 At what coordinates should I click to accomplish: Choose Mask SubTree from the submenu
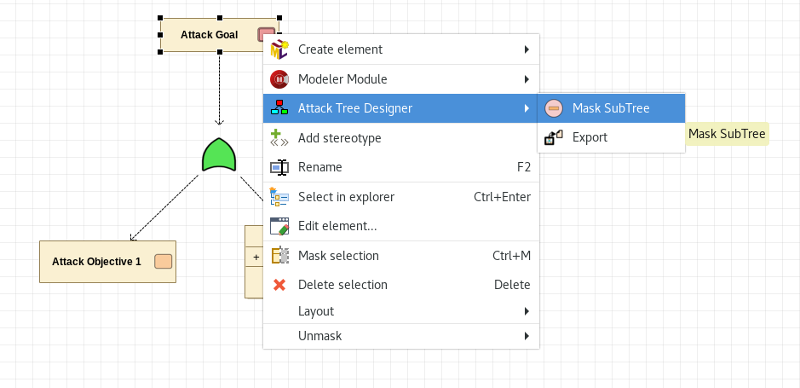point(611,108)
